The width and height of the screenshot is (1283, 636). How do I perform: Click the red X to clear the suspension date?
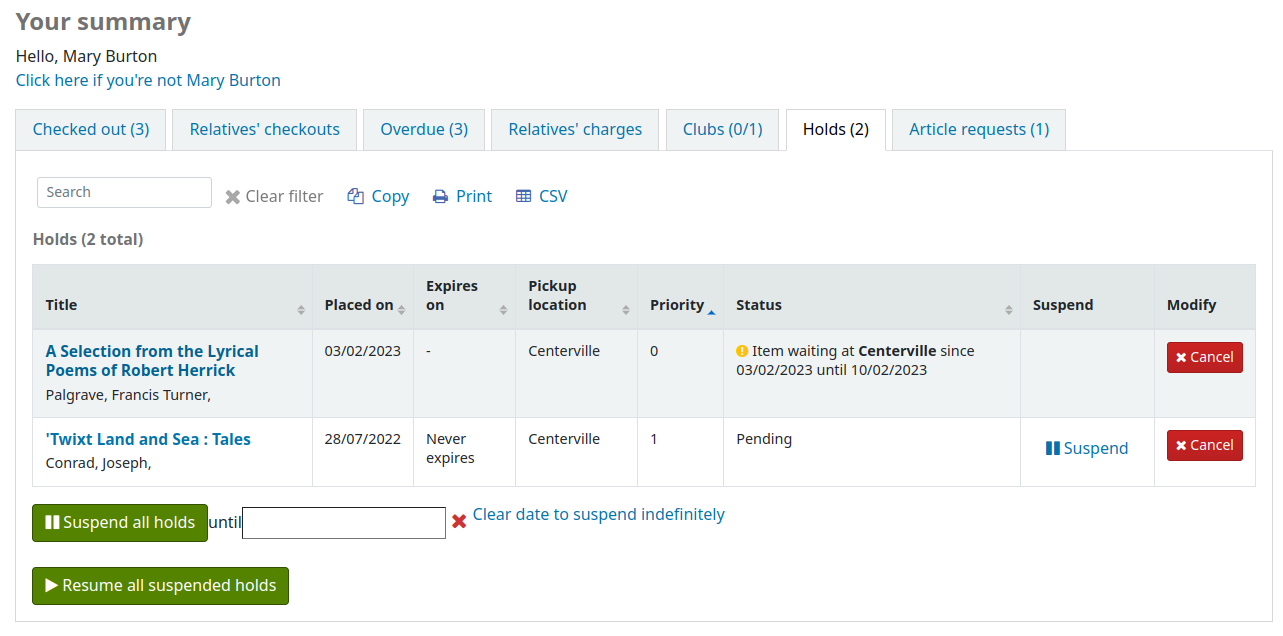pos(458,520)
